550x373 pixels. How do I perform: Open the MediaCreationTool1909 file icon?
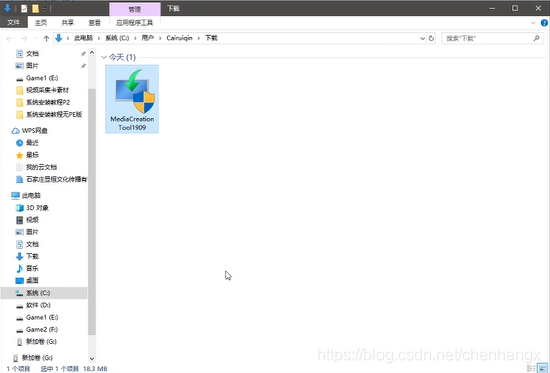(132, 99)
